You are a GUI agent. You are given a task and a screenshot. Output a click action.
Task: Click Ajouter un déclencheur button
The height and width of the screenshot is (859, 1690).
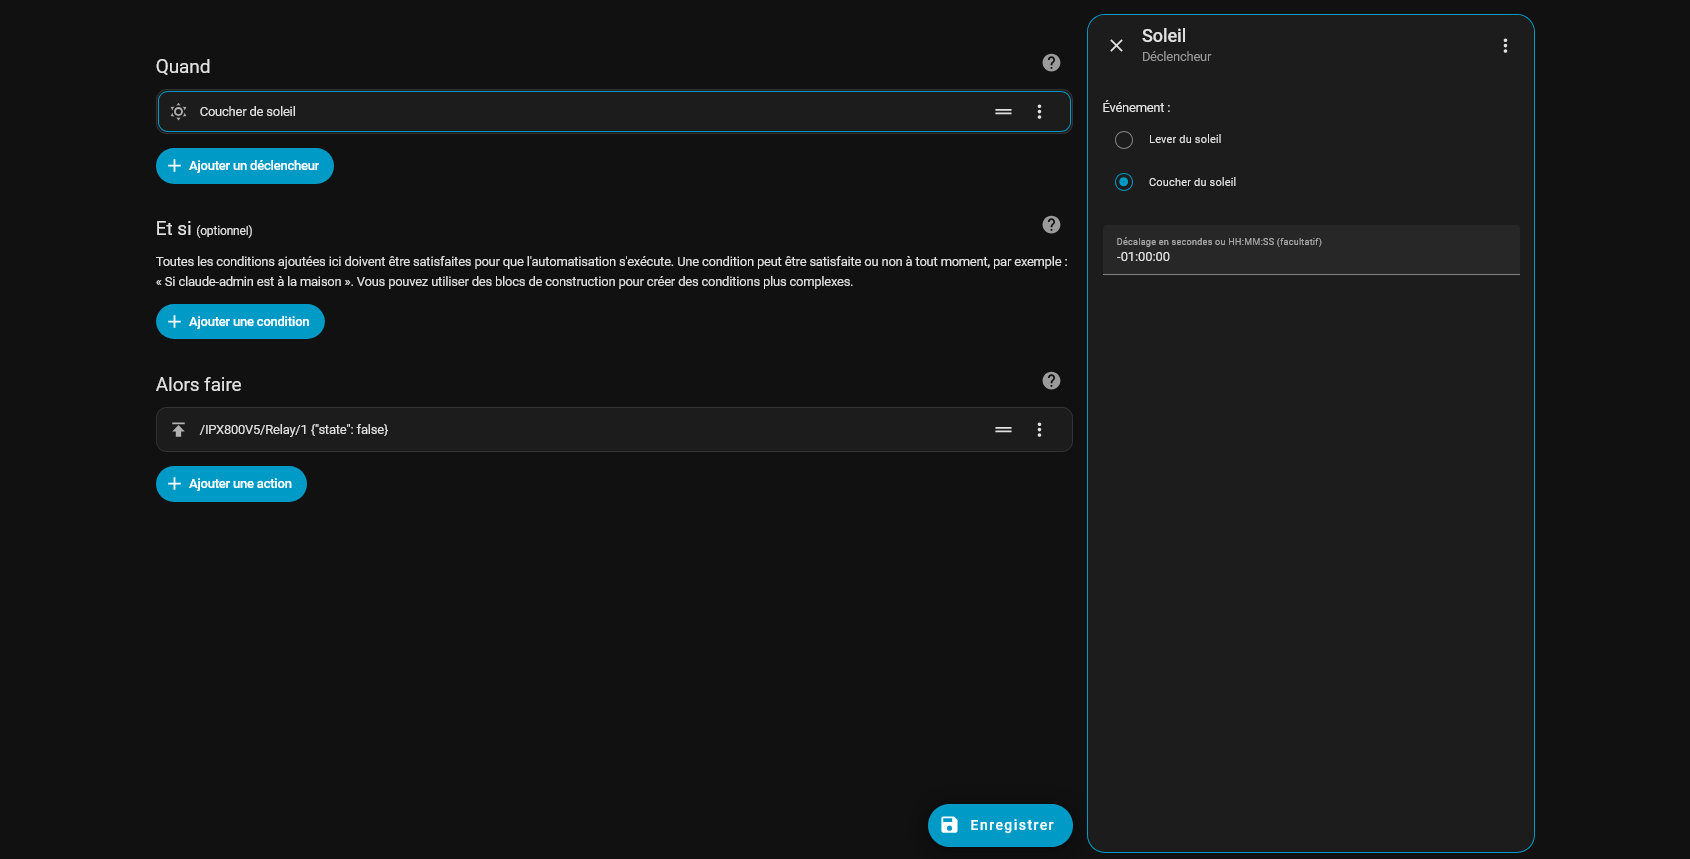click(245, 166)
